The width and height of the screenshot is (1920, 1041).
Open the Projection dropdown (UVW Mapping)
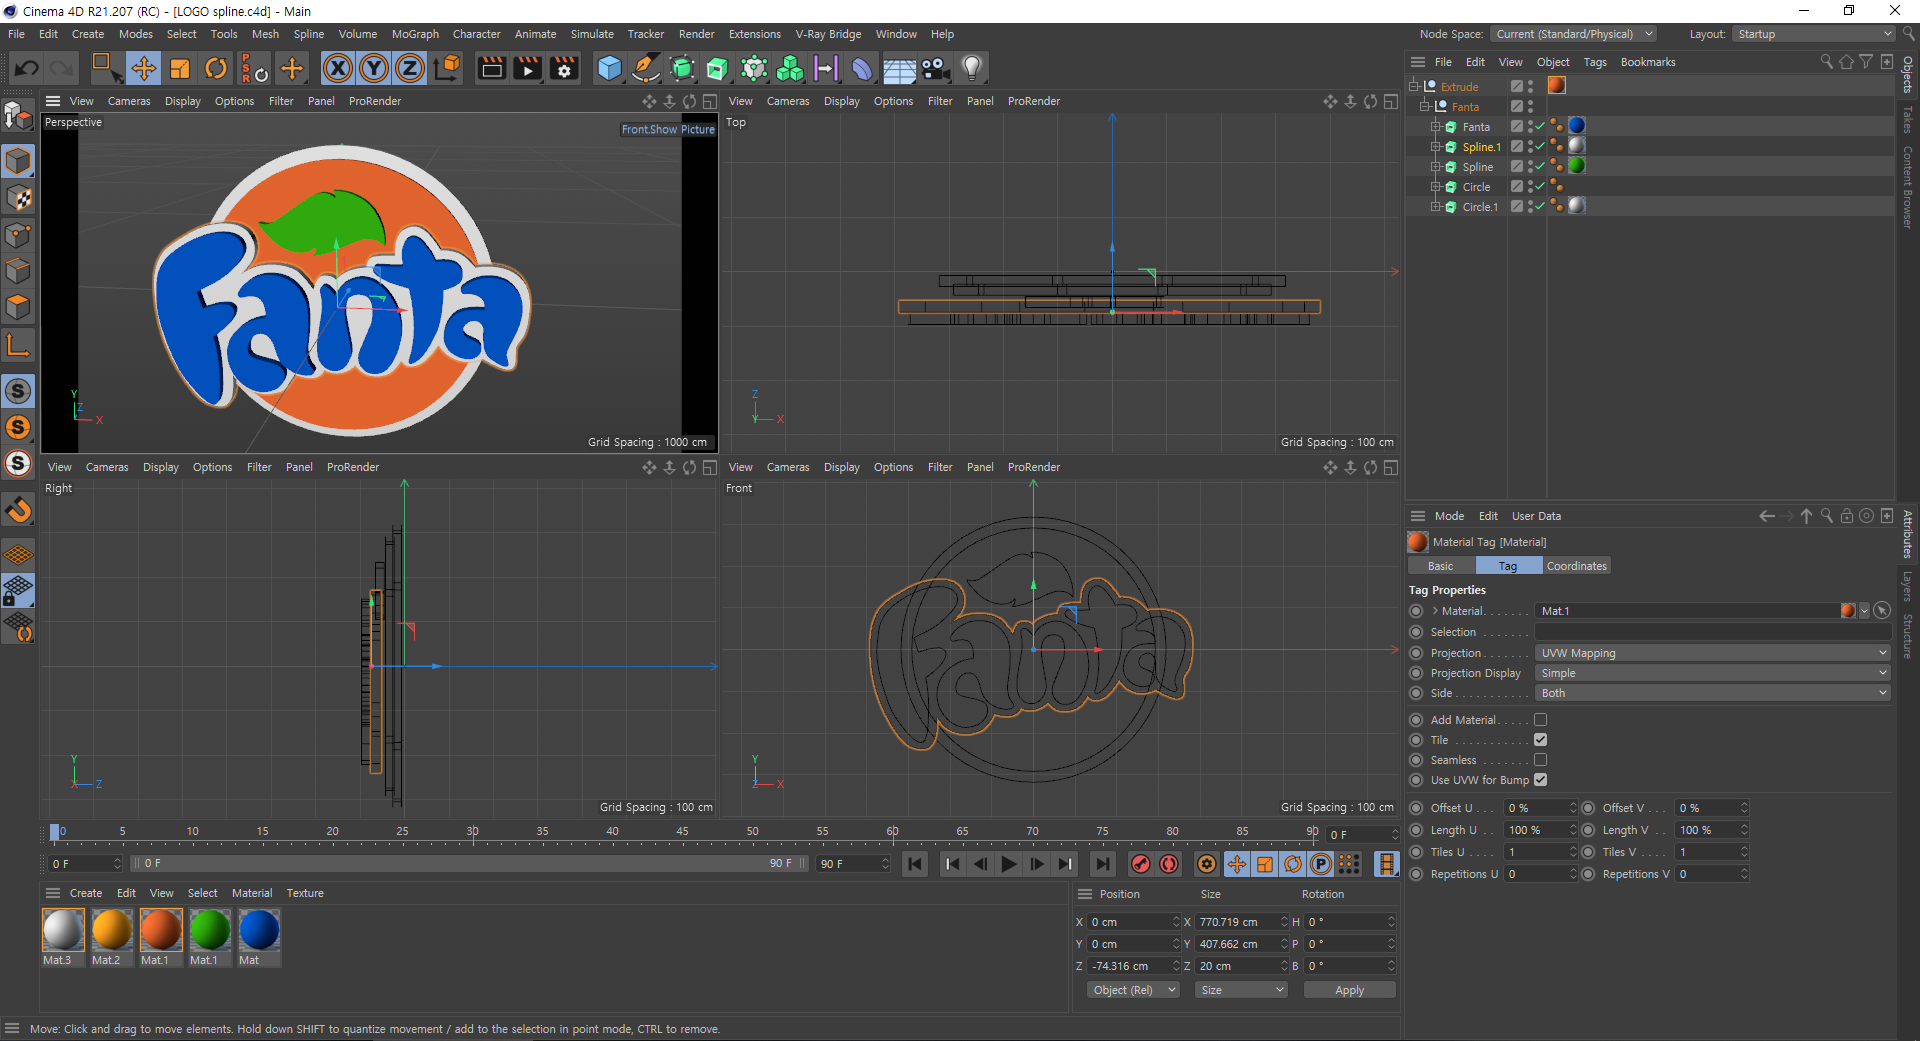tap(1713, 653)
